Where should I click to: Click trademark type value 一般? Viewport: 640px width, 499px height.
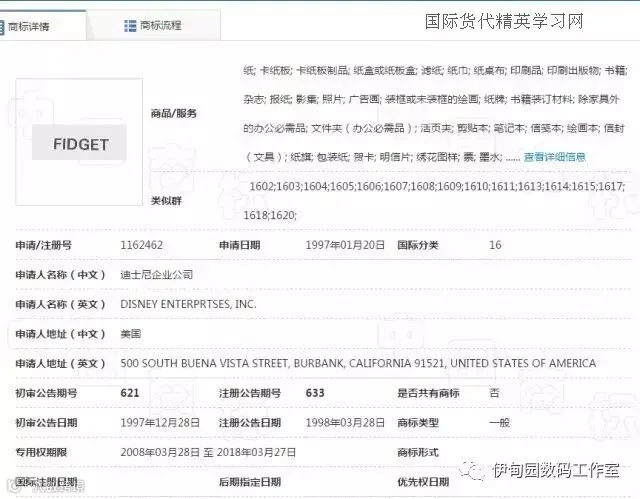point(499,423)
